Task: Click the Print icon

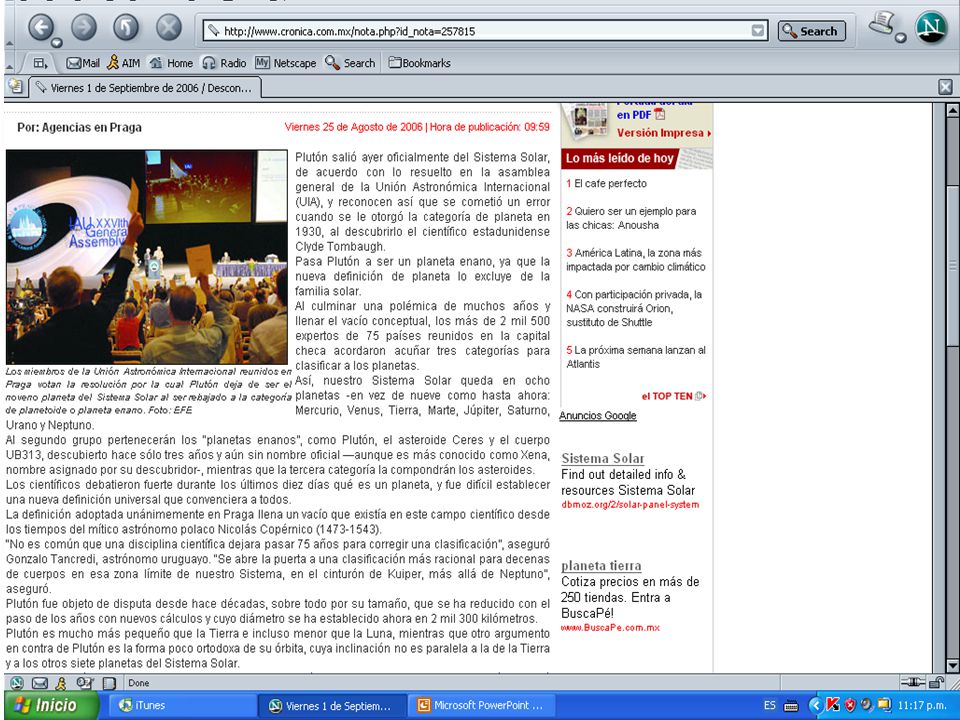Action: pyautogui.click(x=882, y=24)
